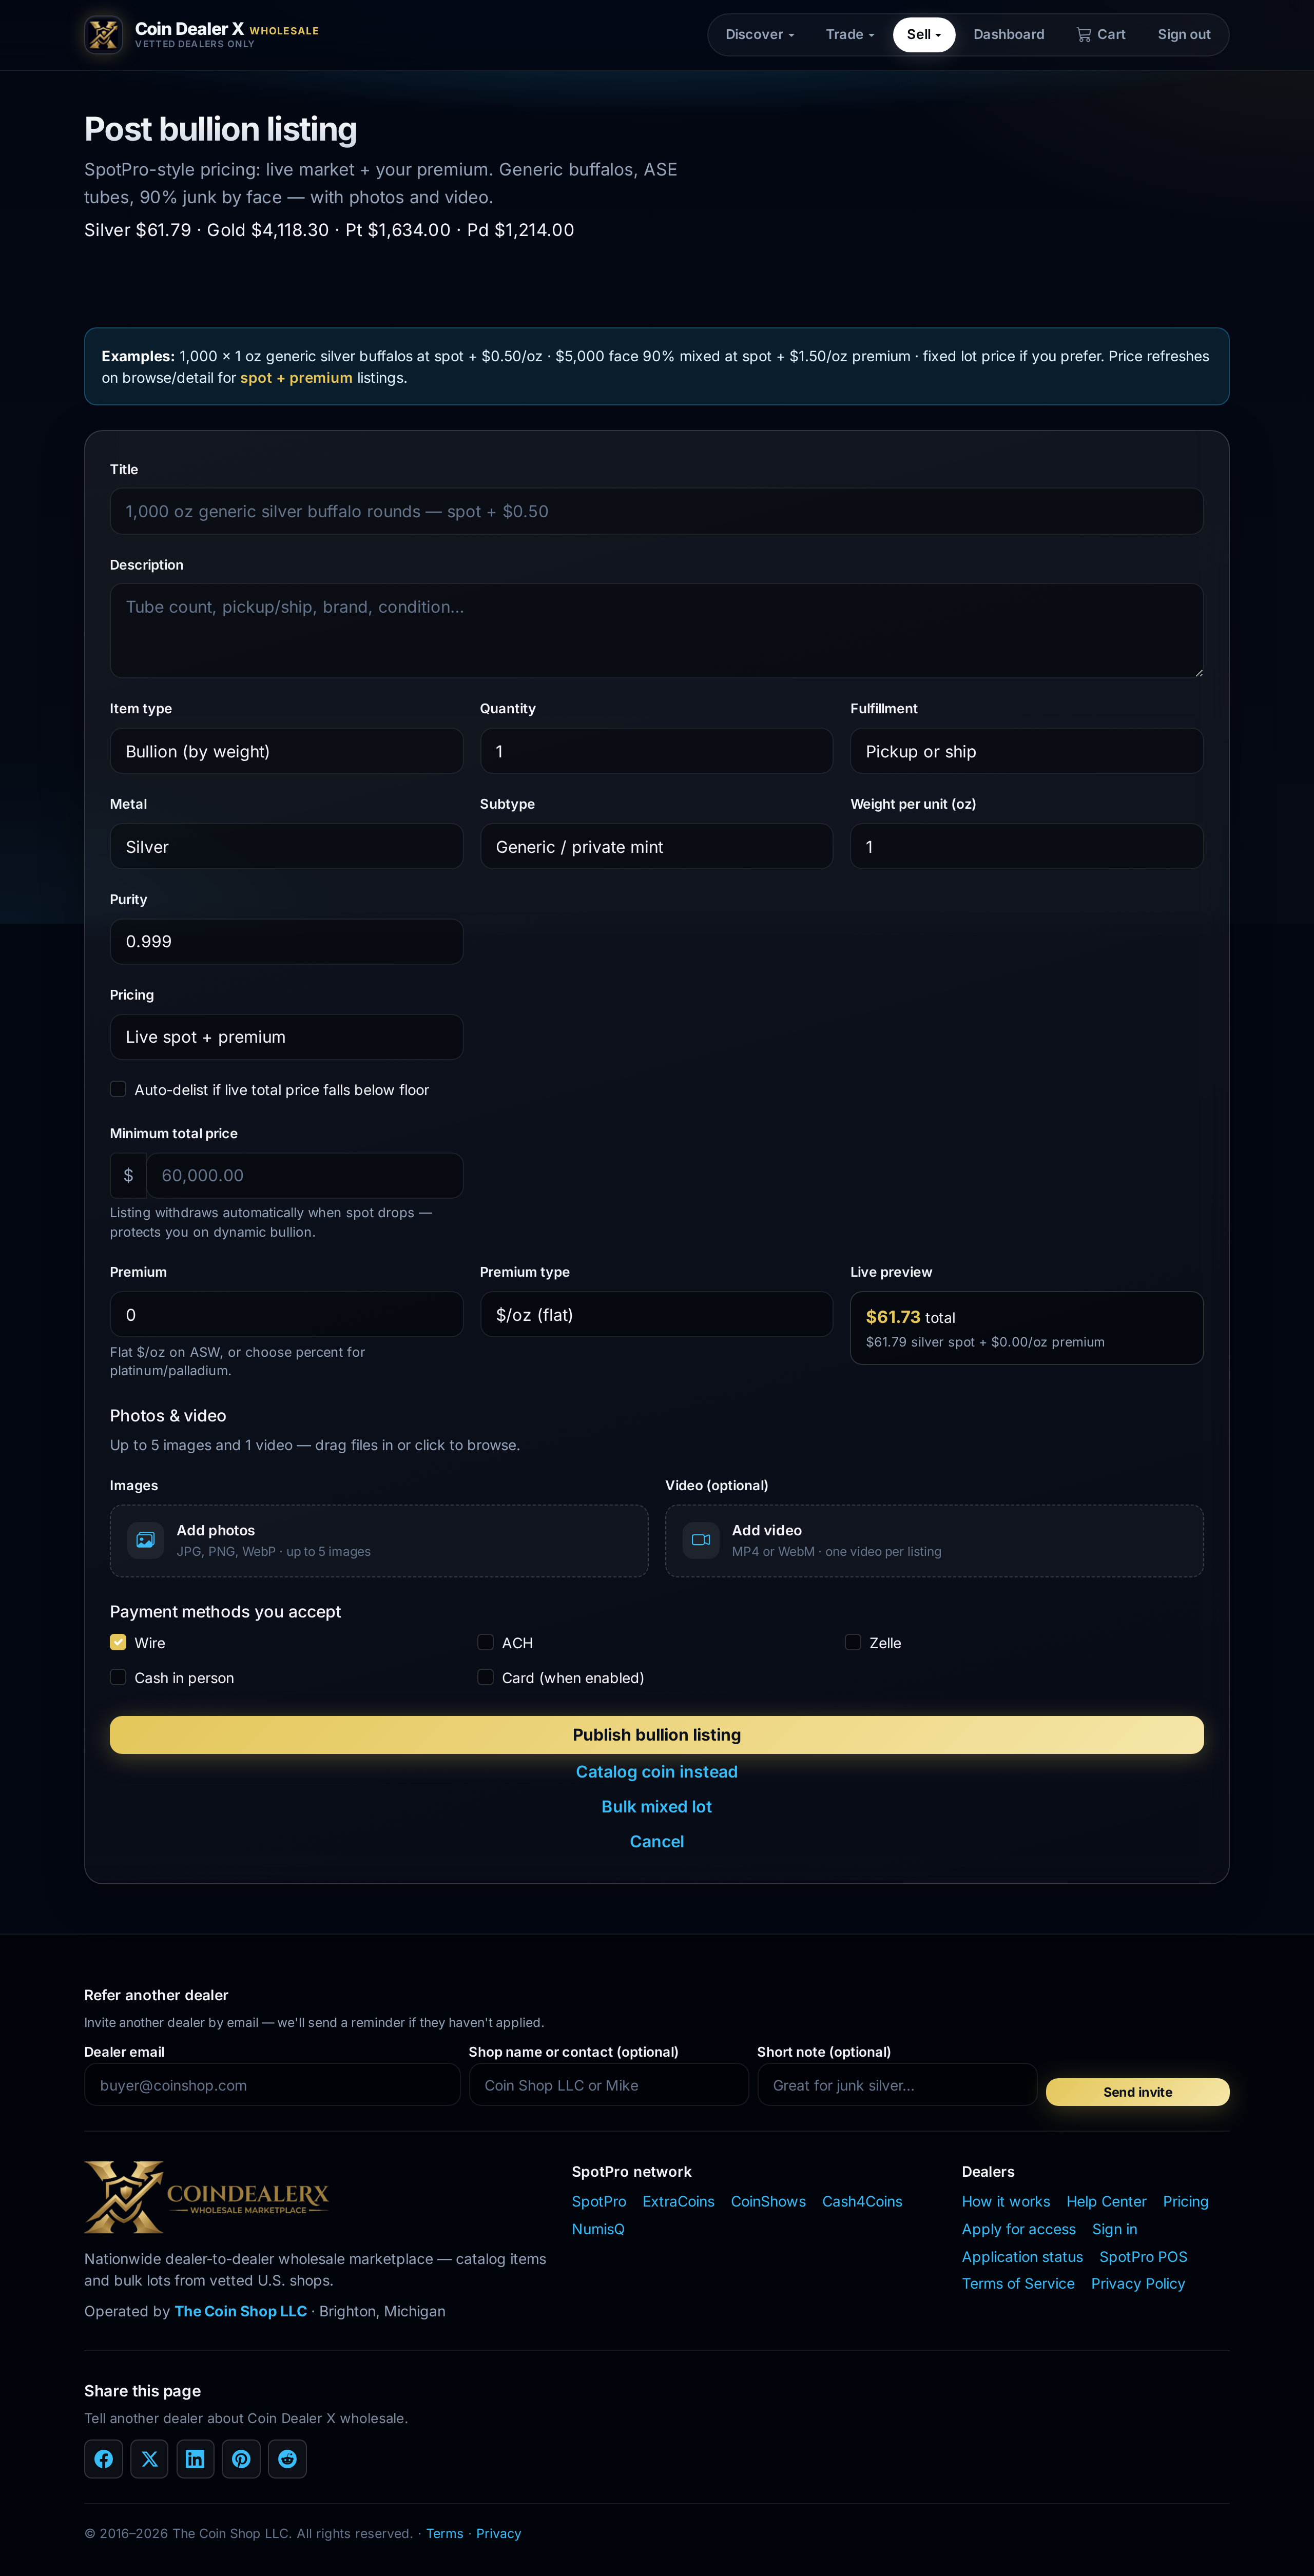Uncheck the Wire payment method
This screenshot has height=2576, width=1314.
(x=118, y=1642)
